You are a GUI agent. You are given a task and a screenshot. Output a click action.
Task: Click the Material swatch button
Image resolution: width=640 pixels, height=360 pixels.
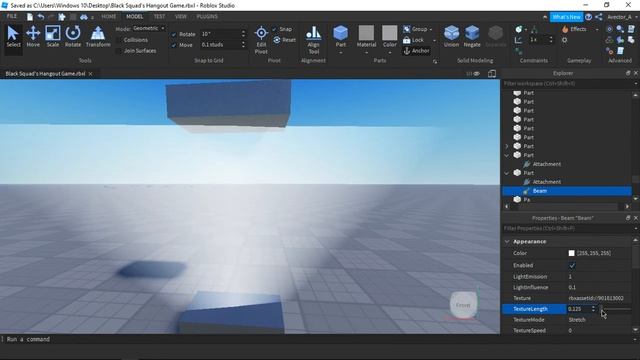coord(366,33)
